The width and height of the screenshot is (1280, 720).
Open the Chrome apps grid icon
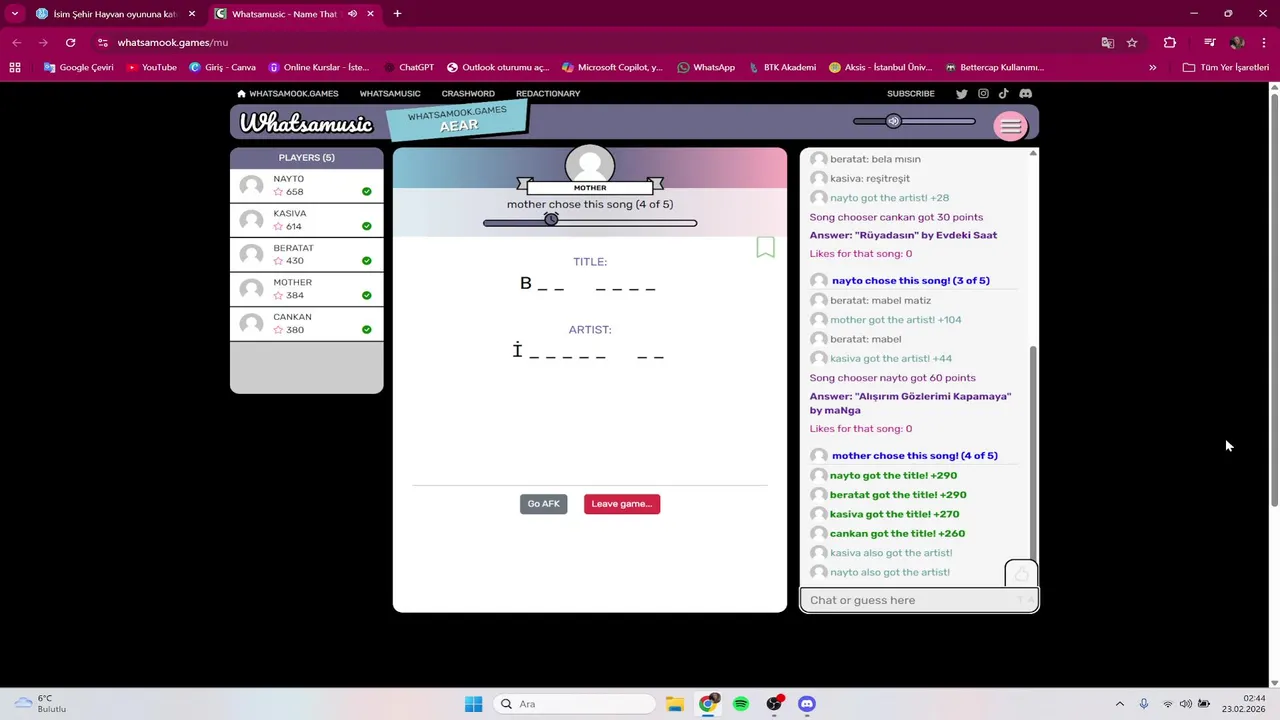click(x=14, y=68)
